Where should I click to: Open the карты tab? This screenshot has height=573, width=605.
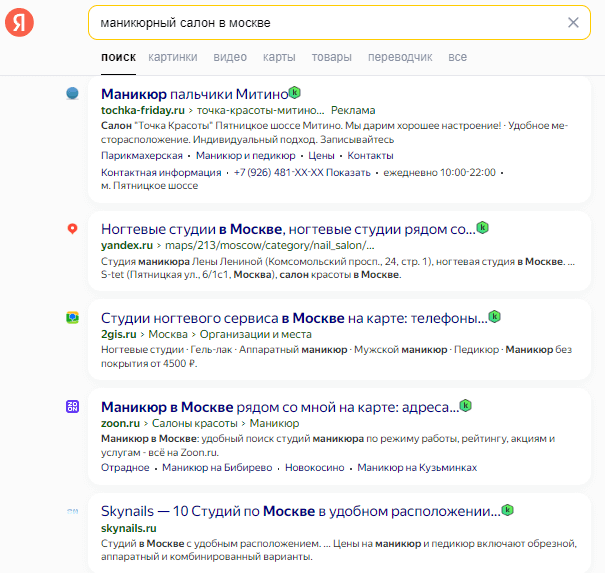(x=279, y=57)
